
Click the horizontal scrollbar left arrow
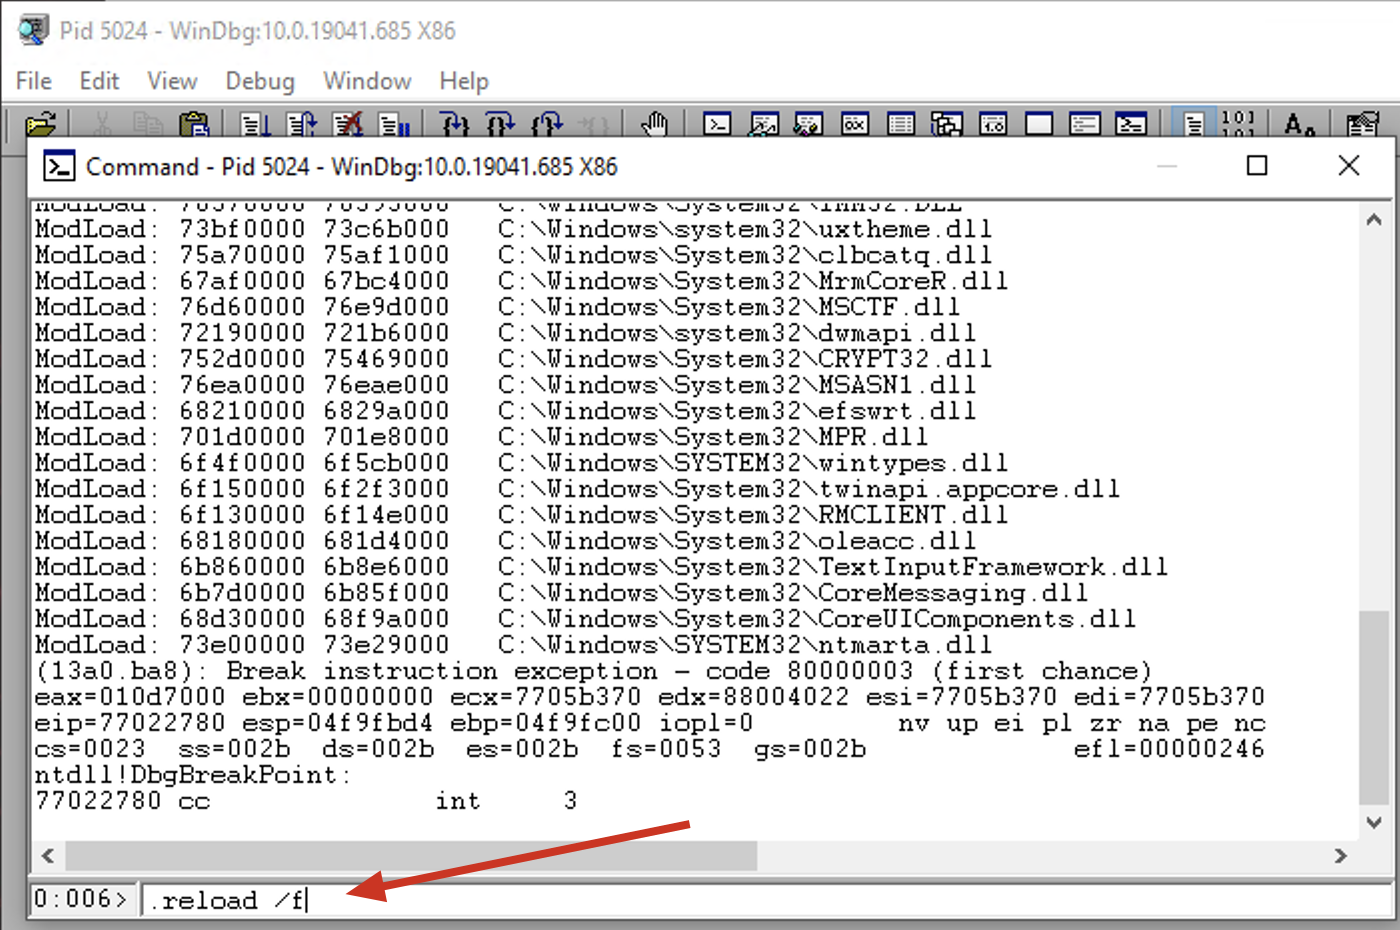coord(47,856)
